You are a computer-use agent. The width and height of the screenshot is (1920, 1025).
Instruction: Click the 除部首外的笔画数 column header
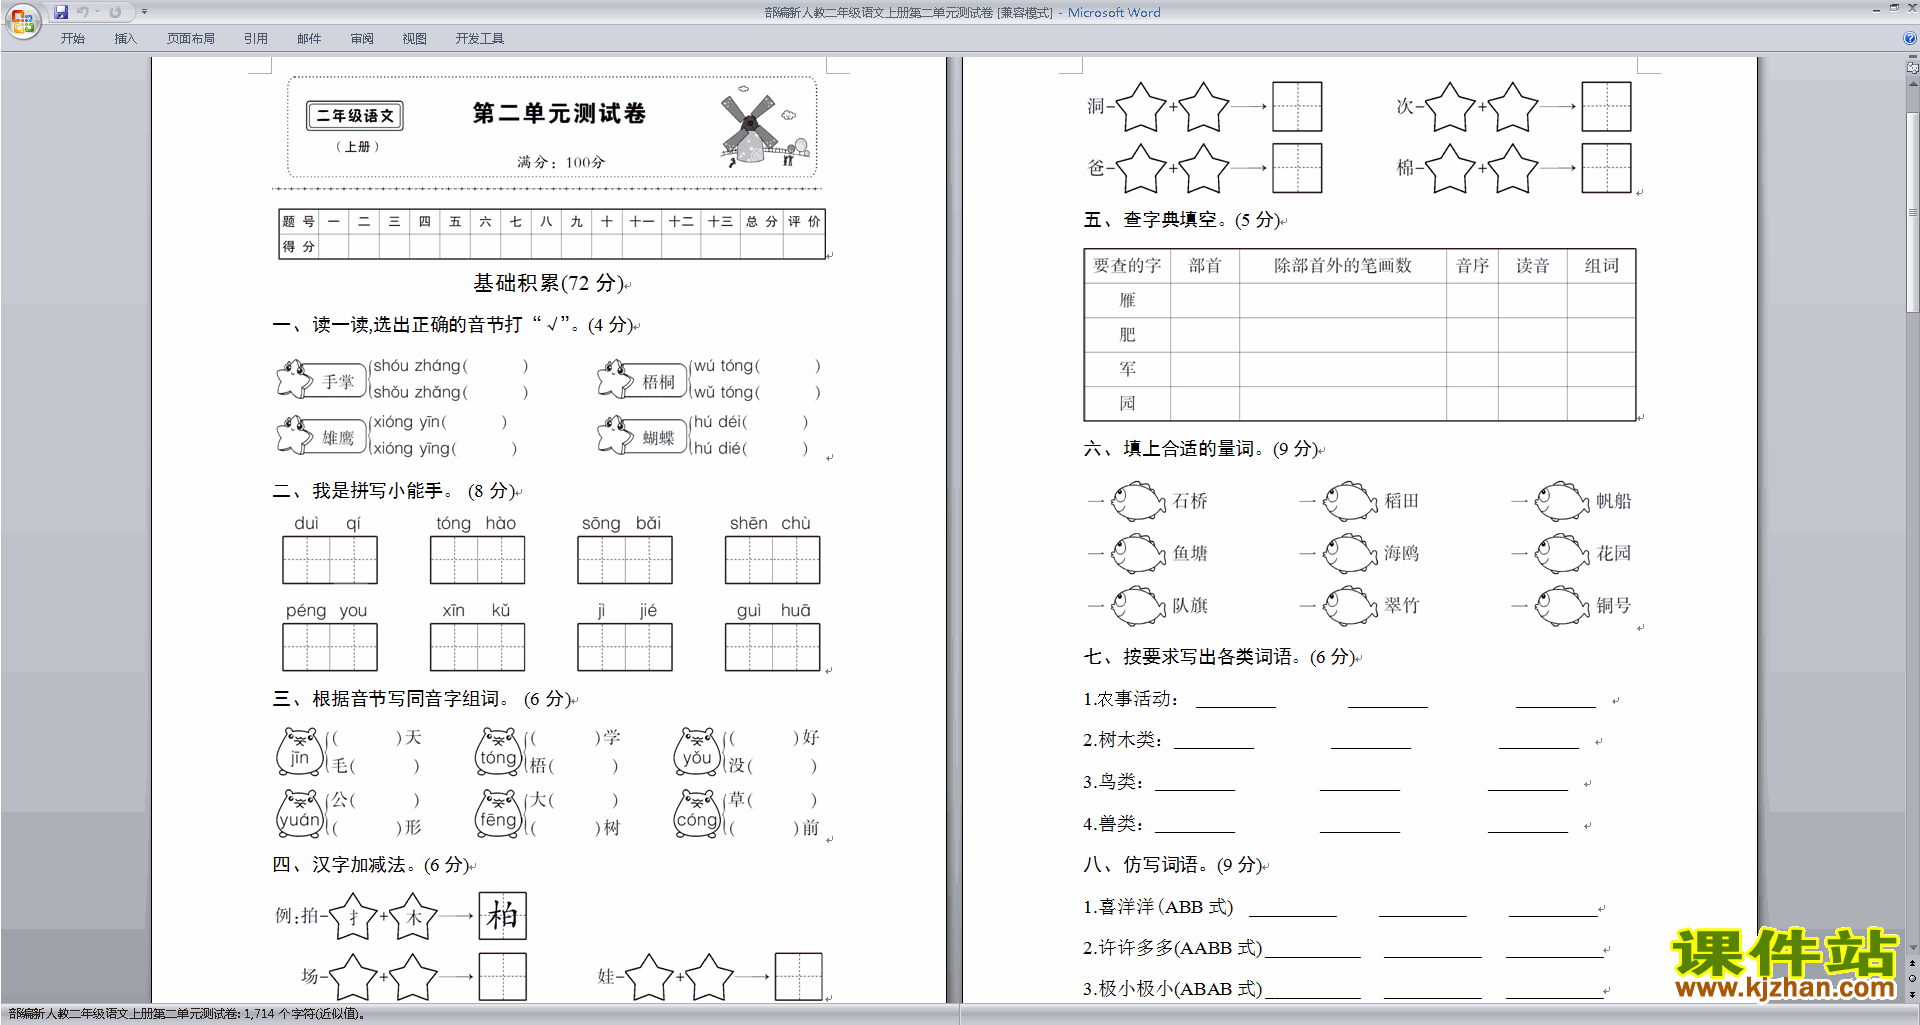[1342, 266]
